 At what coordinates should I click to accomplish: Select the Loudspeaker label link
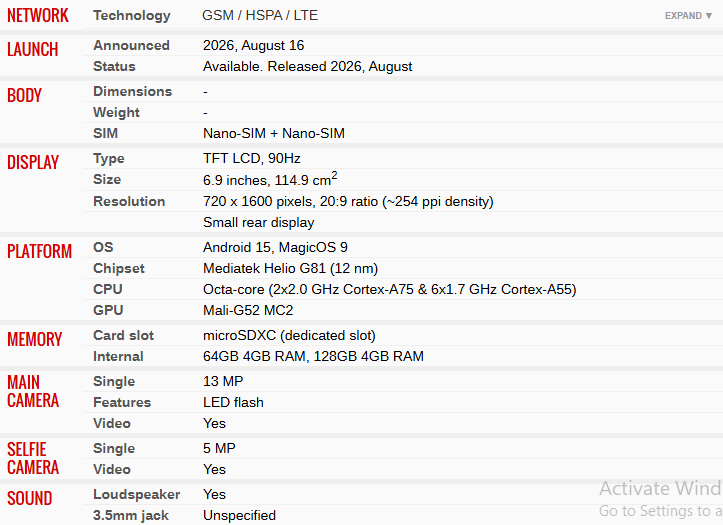coord(136,494)
